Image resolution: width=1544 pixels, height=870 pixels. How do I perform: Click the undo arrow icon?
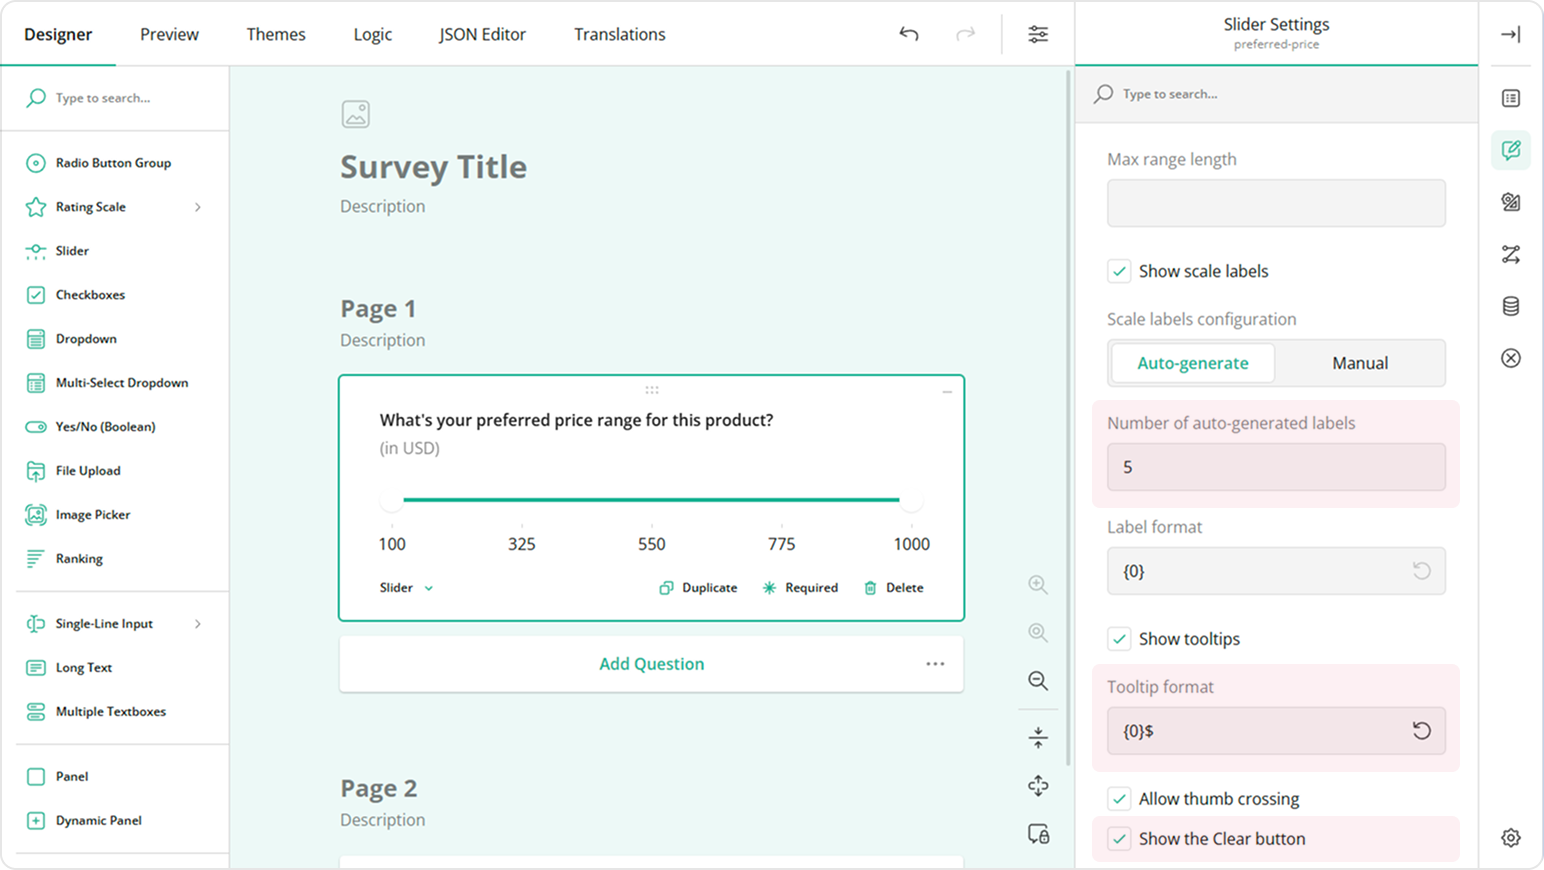coord(908,34)
